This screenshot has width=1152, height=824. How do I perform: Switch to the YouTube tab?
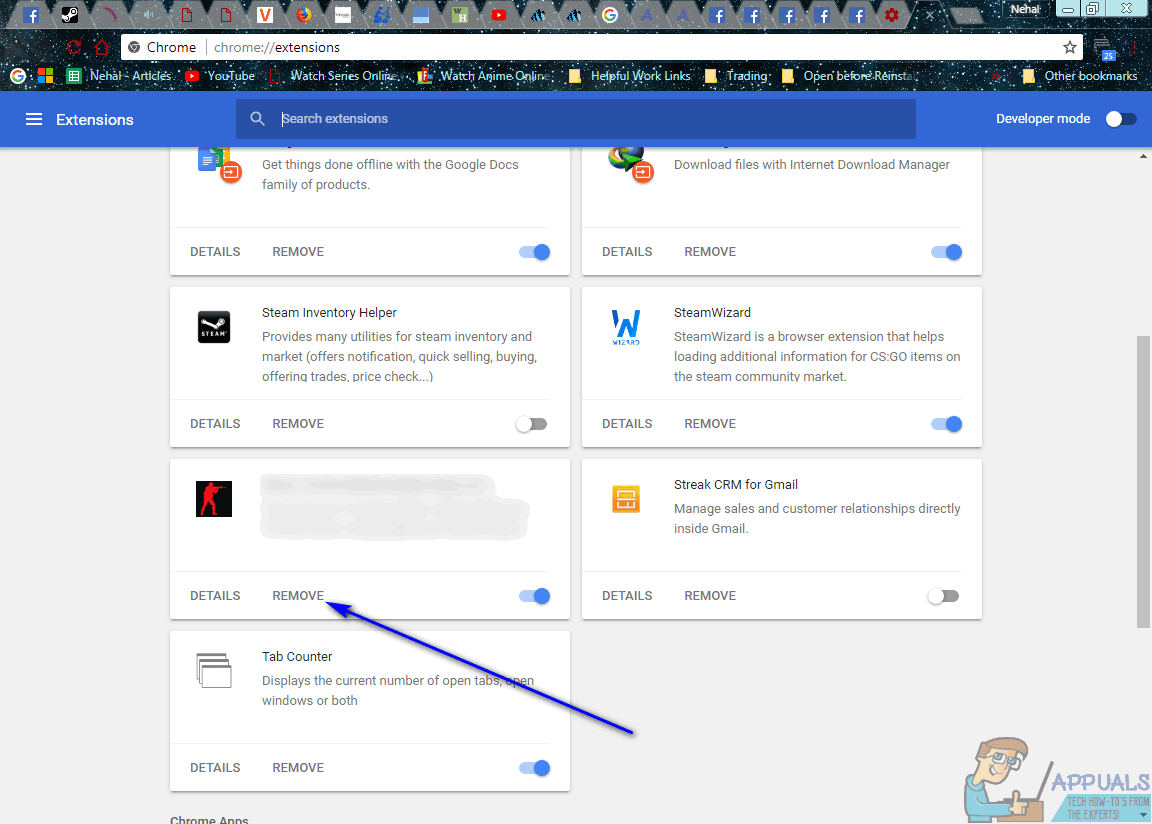(499, 15)
